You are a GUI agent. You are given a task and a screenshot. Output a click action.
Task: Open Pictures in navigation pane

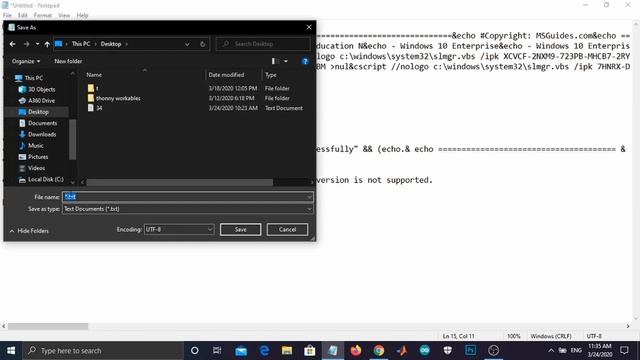(x=33, y=157)
